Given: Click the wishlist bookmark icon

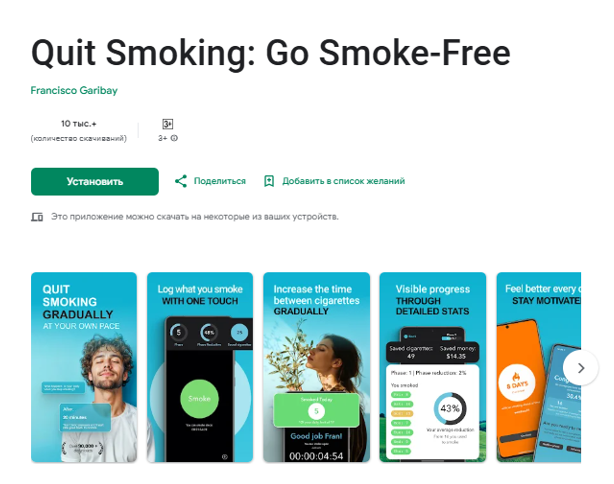Looking at the screenshot, I should [x=269, y=181].
